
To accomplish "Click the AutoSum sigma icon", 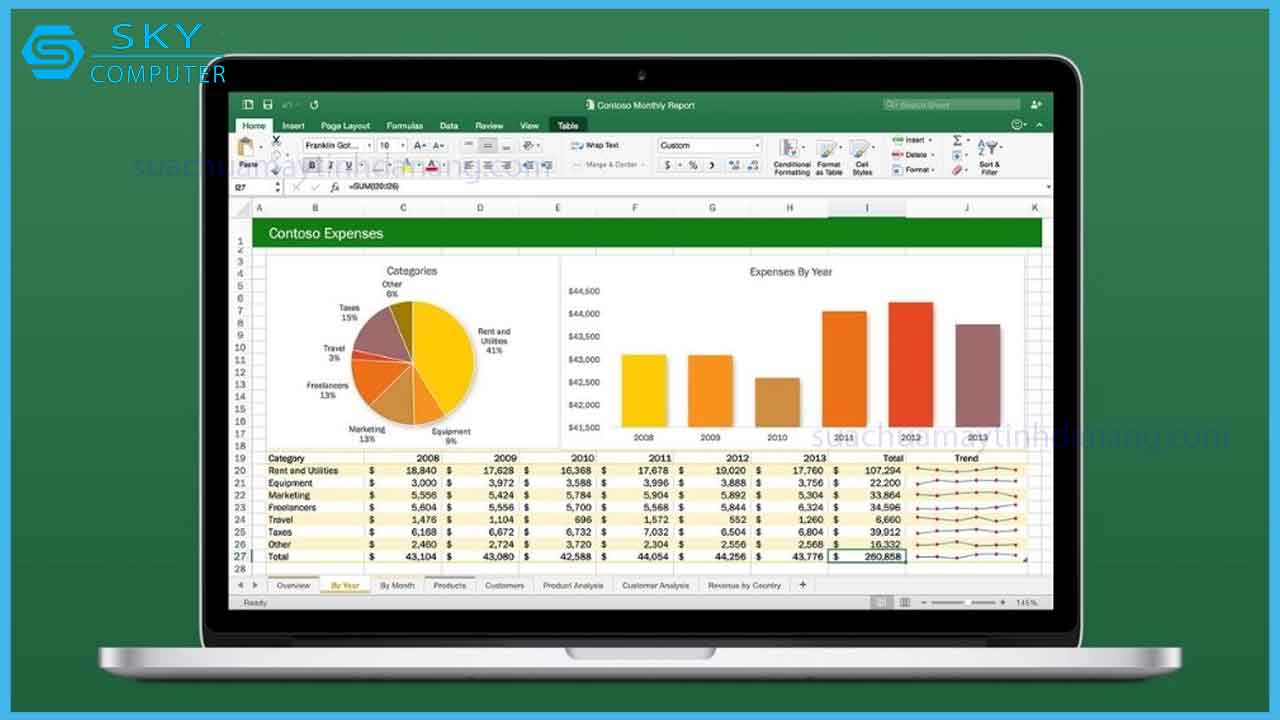I will (957, 140).
